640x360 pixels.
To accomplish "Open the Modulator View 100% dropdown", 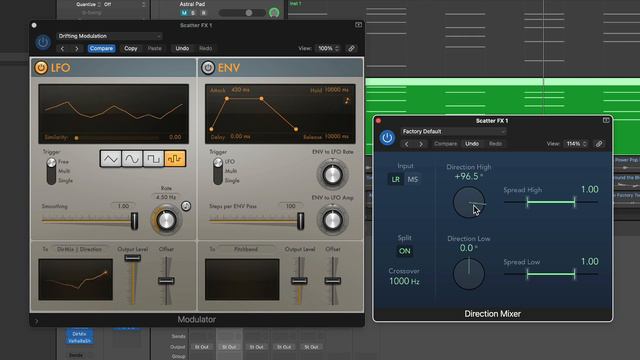I will [x=328, y=49].
